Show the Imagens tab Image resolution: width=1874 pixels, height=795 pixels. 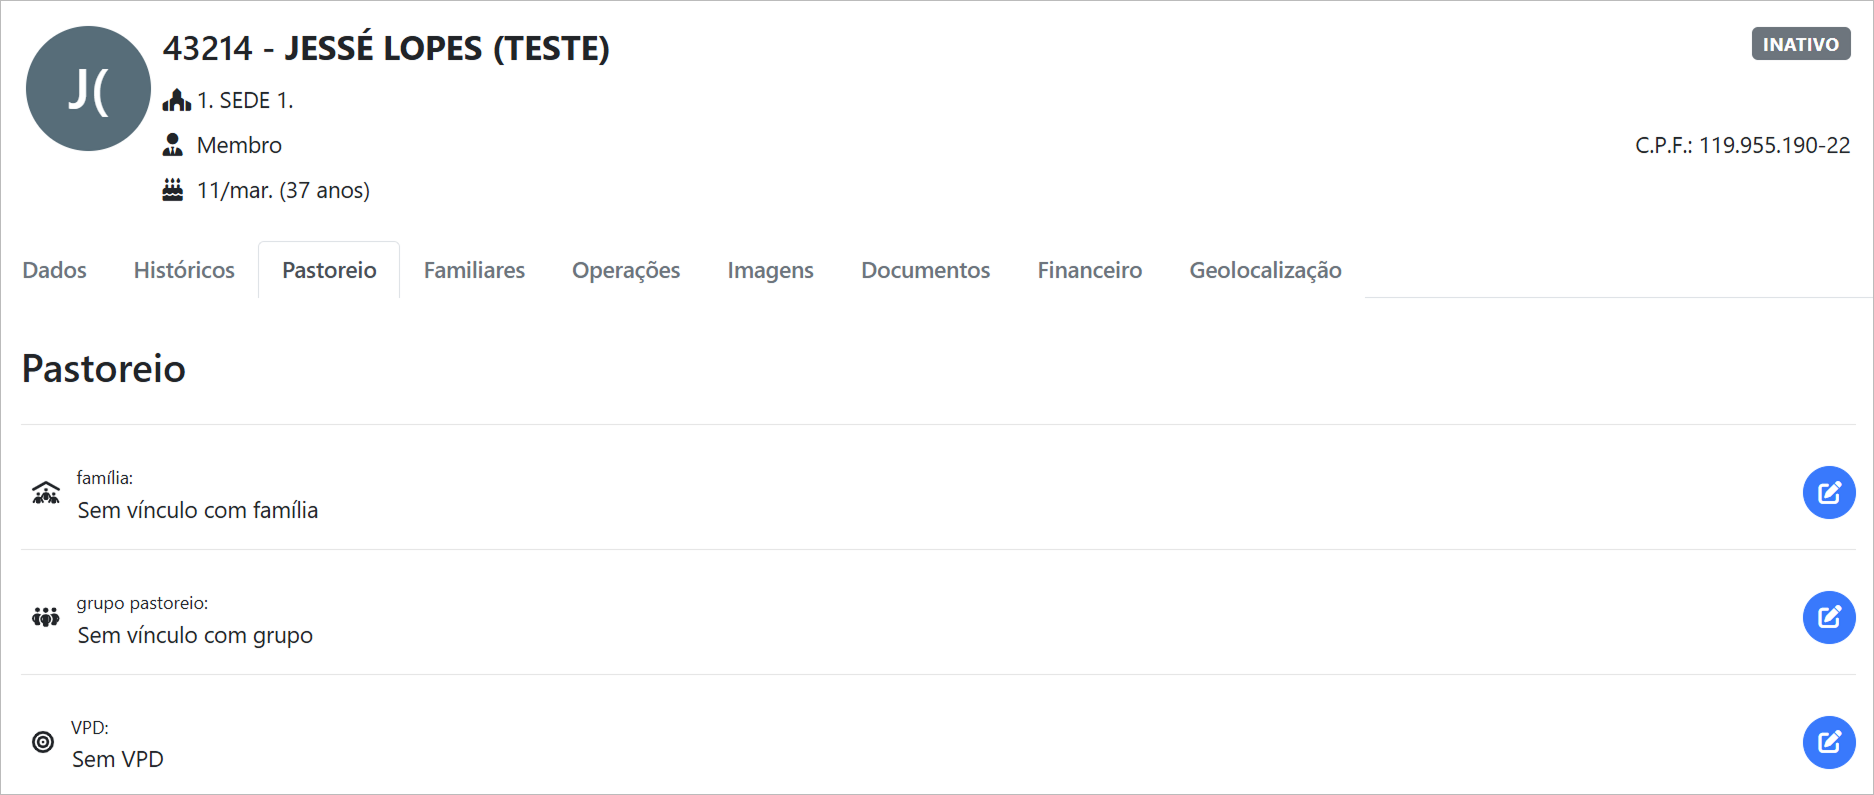pos(770,270)
